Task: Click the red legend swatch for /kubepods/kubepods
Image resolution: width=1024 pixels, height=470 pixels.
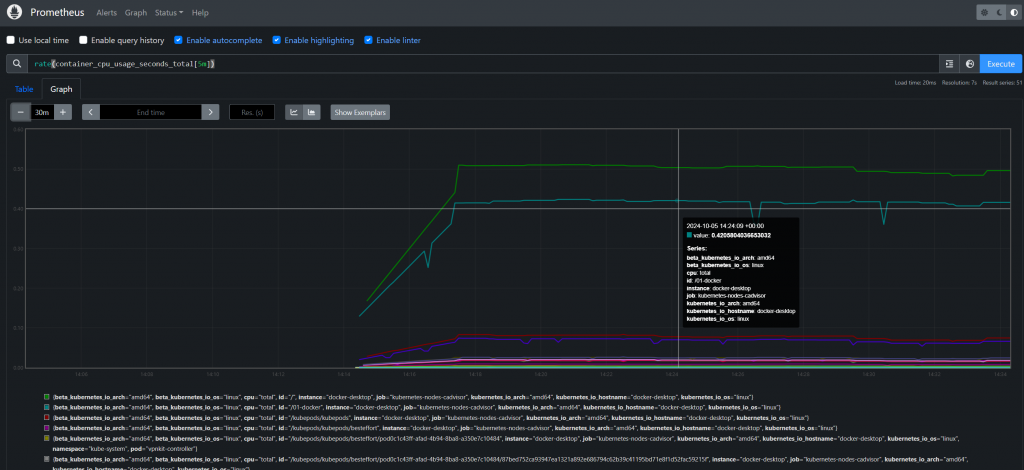Action: 46,418
